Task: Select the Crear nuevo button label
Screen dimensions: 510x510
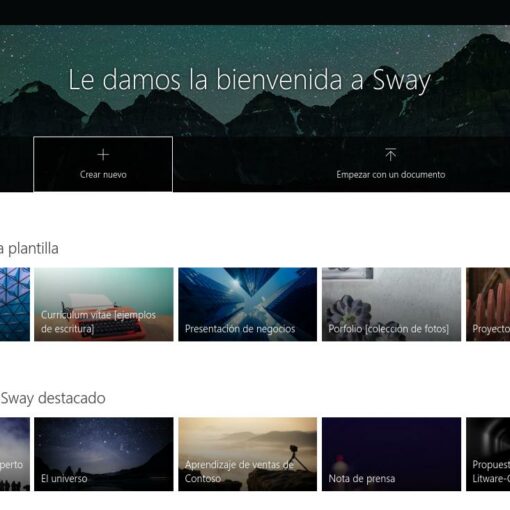Action: tap(103, 175)
